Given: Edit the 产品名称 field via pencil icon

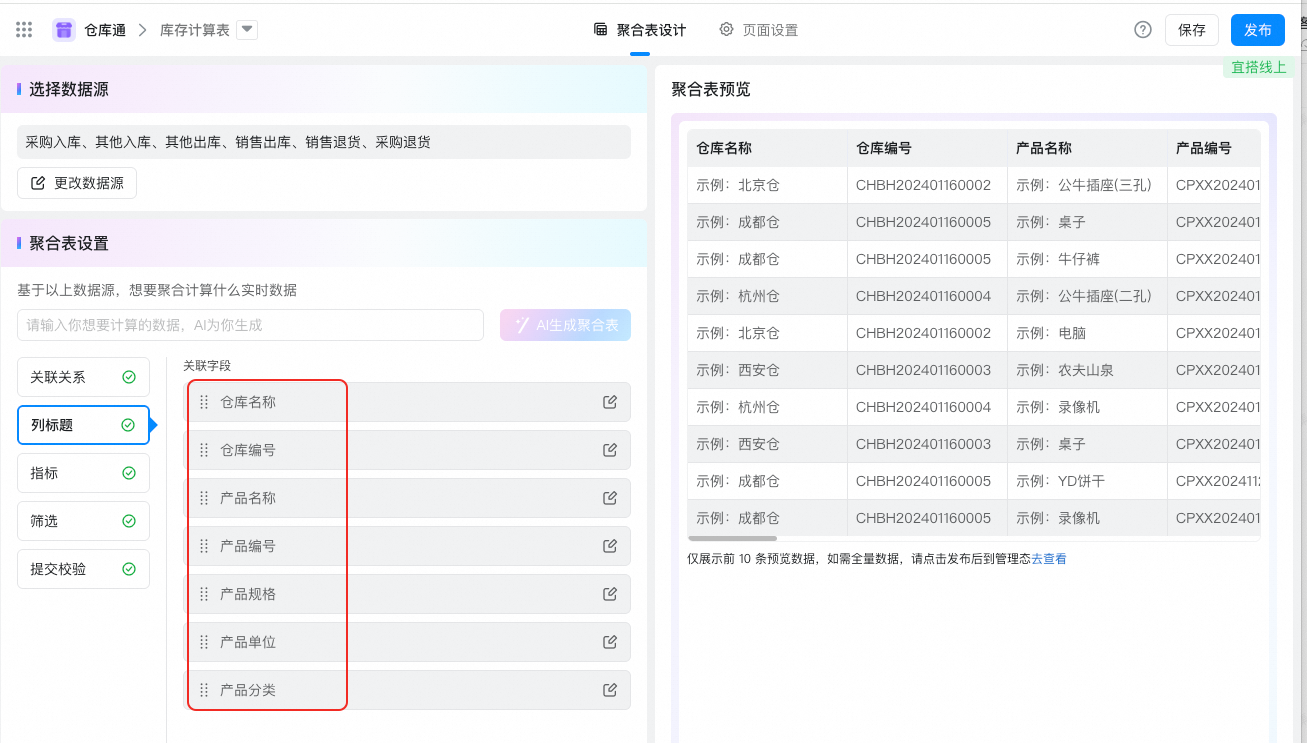Looking at the screenshot, I should pyautogui.click(x=610, y=498).
